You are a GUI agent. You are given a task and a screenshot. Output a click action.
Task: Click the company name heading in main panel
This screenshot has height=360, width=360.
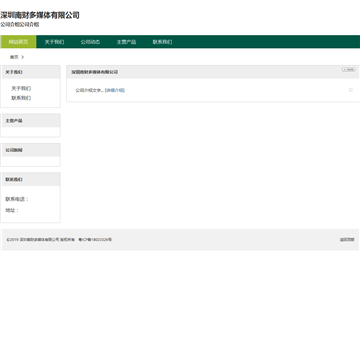coord(95,72)
